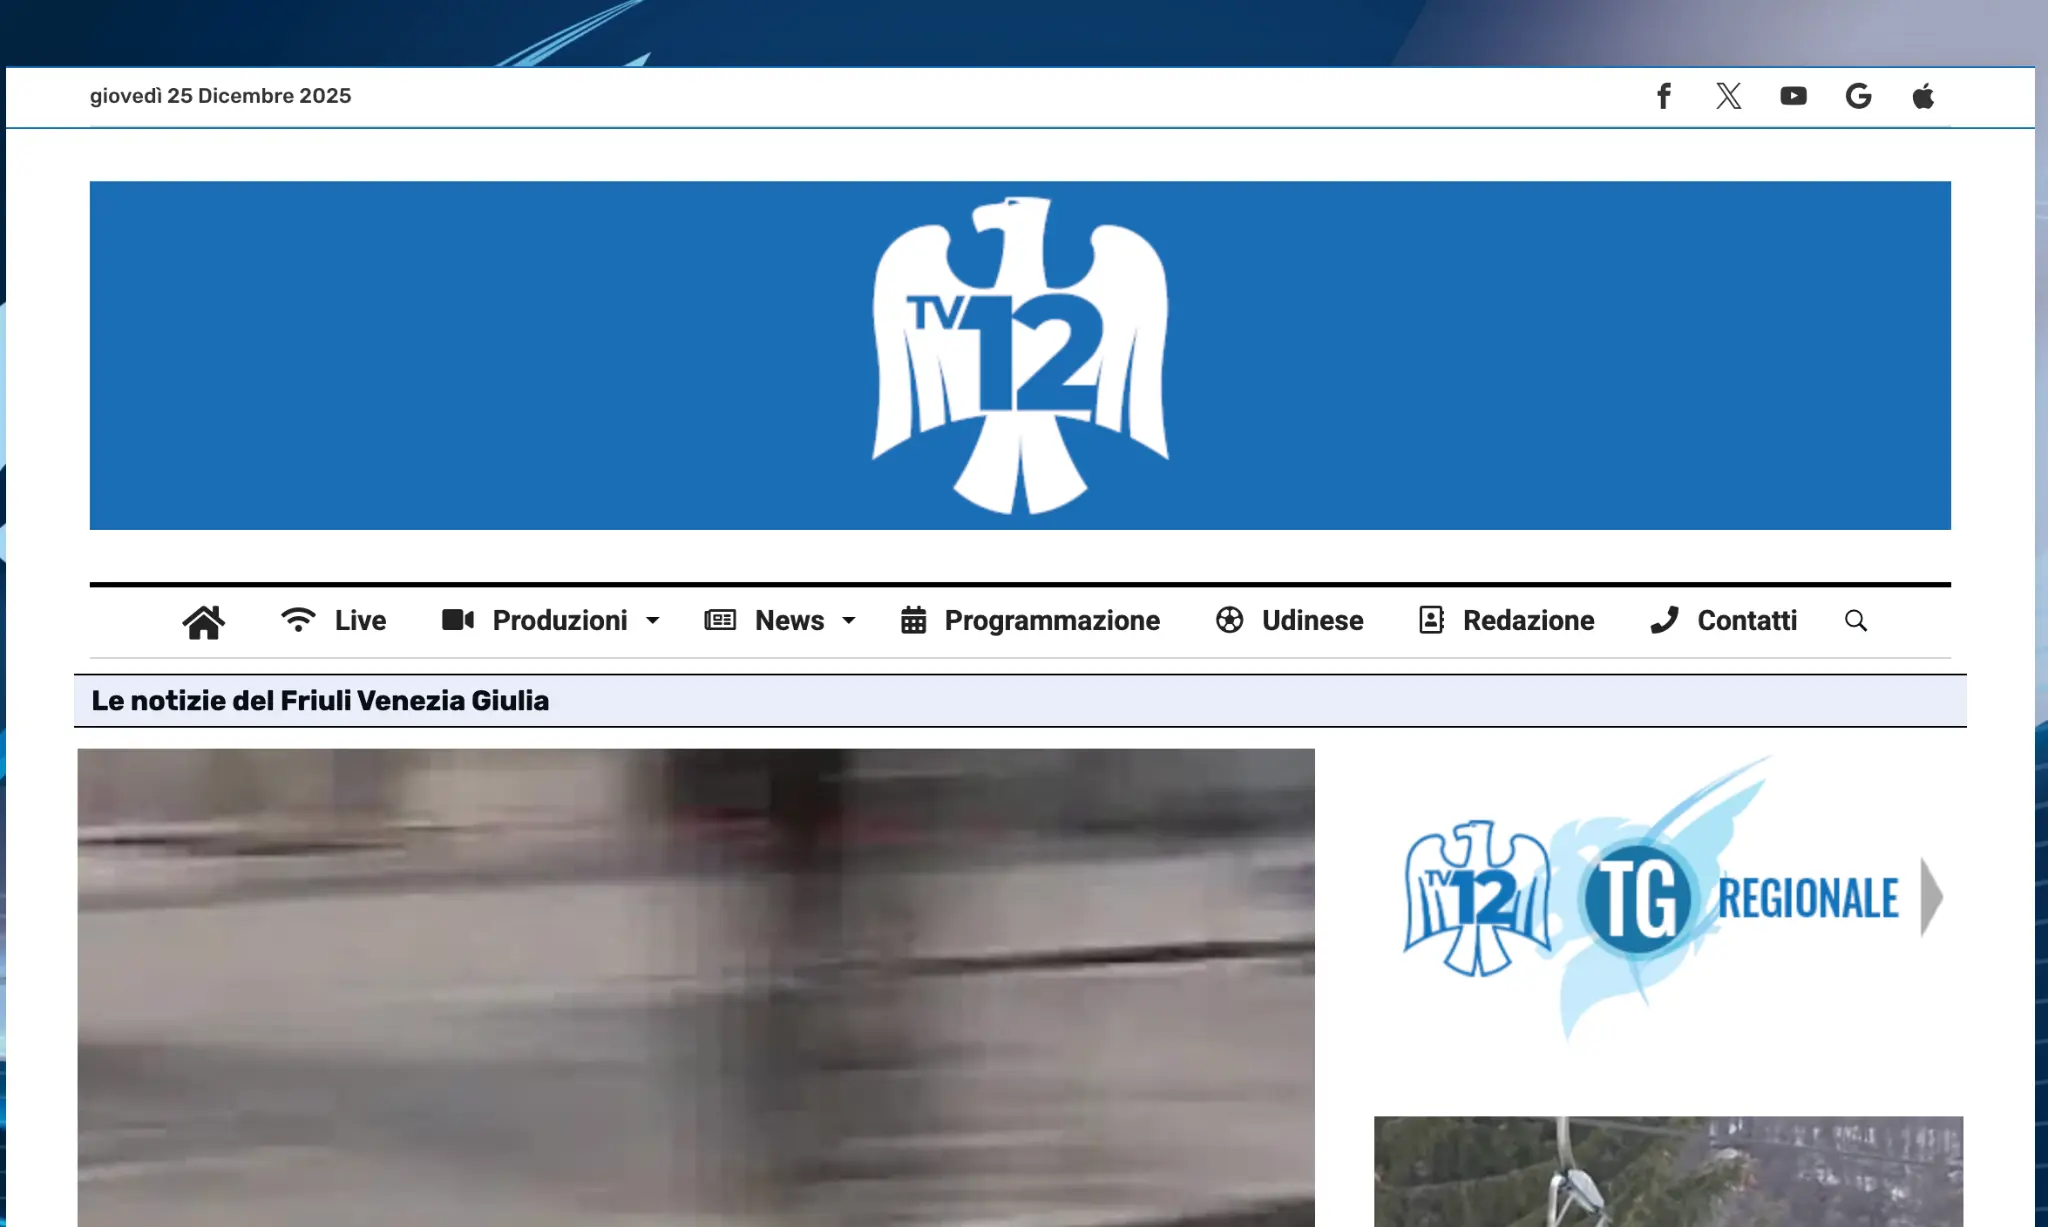
Task: Go to home via house icon
Action: (x=203, y=621)
